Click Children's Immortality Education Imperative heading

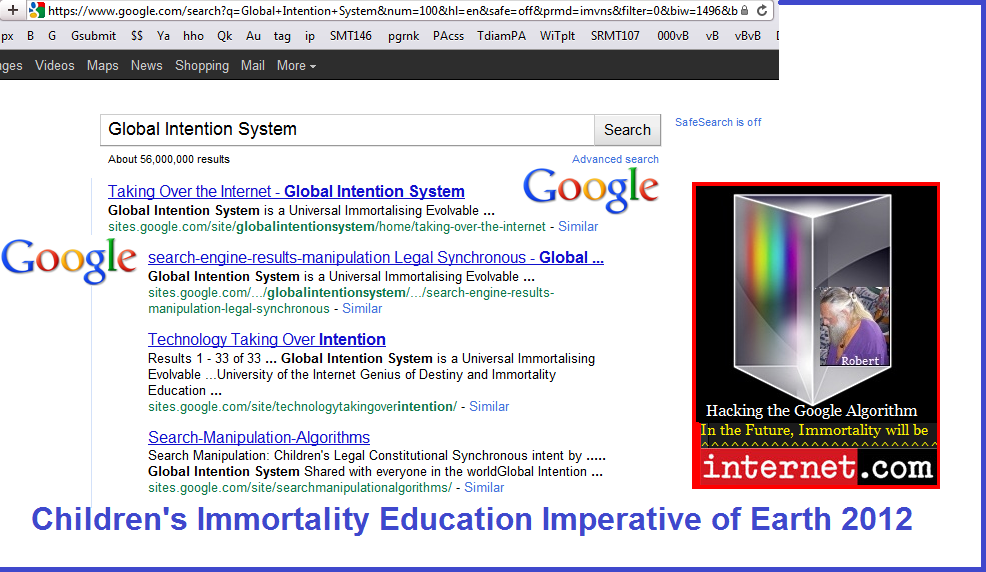[472, 519]
